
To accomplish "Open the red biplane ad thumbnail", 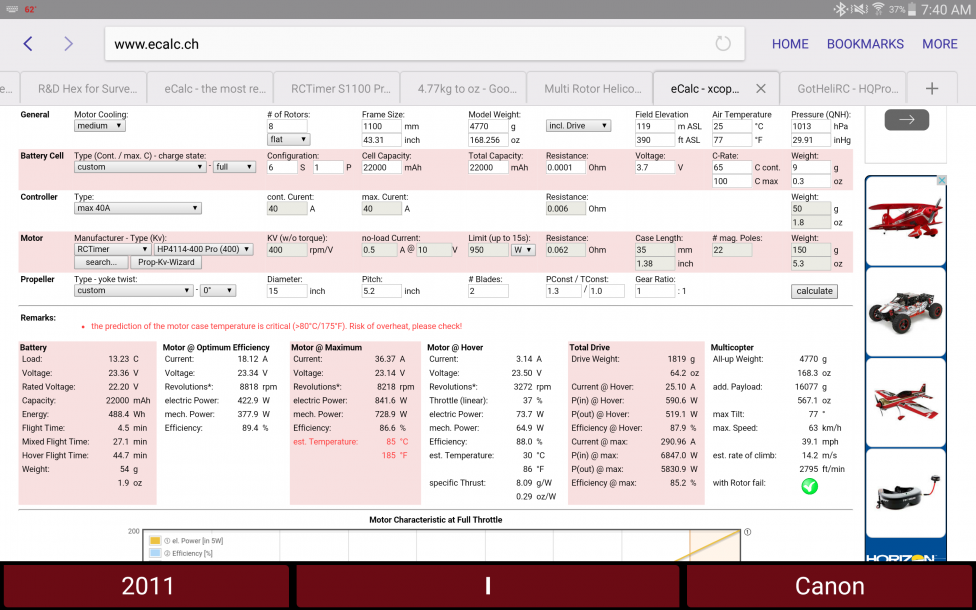I will 905,222.
